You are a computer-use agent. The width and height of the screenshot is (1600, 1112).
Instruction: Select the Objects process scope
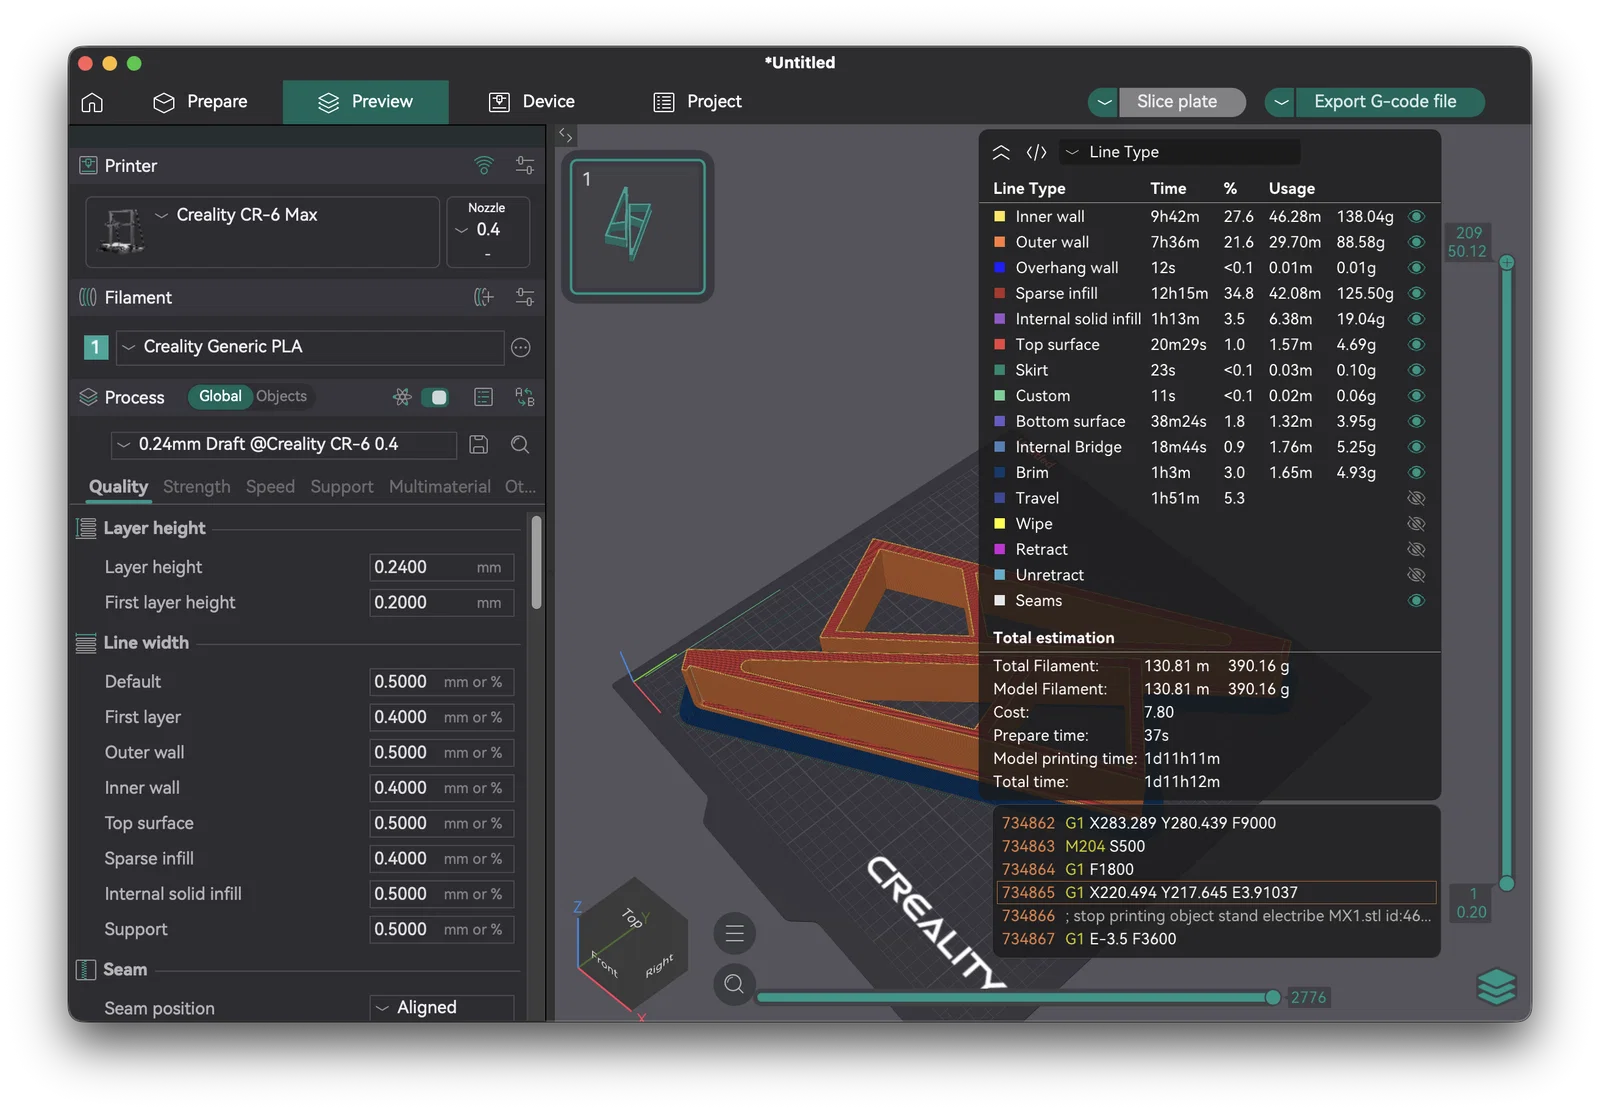[x=282, y=397]
